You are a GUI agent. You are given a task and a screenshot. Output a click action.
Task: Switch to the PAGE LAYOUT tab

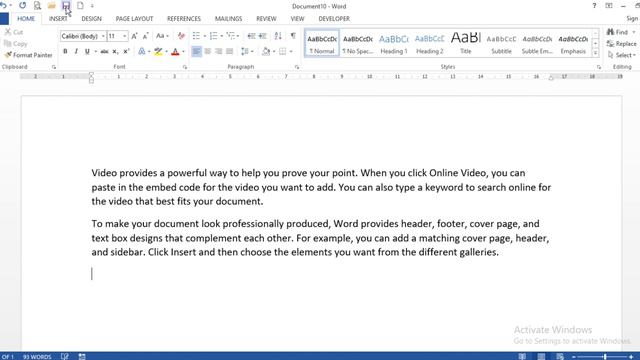(x=134, y=19)
